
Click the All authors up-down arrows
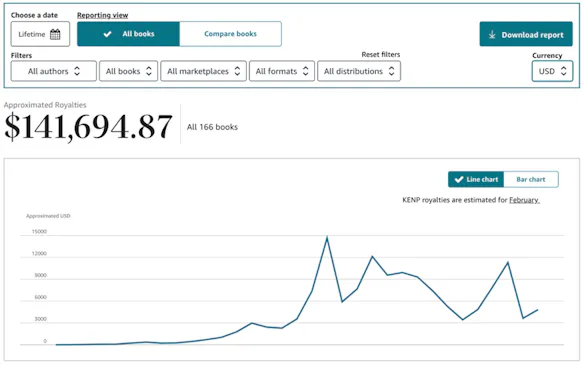point(77,71)
